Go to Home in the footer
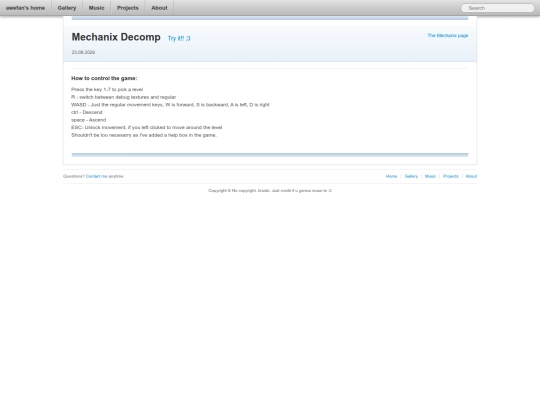The width and height of the screenshot is (540, 405). (391, 176)
